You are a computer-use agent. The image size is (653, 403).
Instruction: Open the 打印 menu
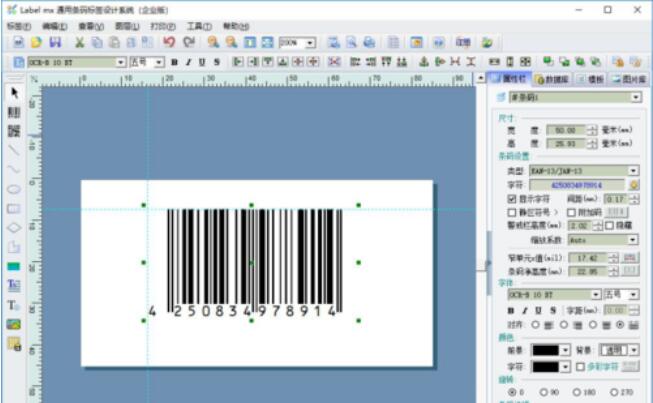point(163,26)
